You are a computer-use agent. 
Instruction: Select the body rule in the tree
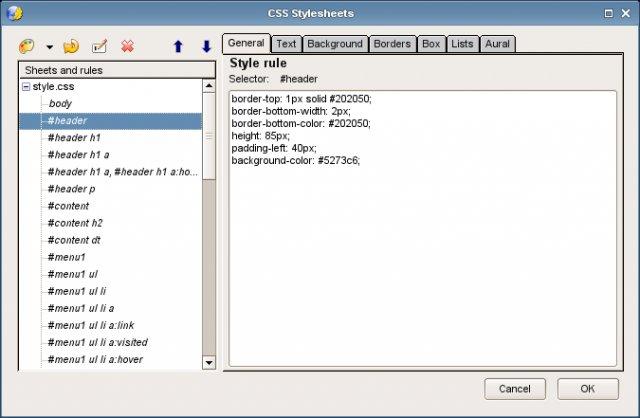coord(60,104)
